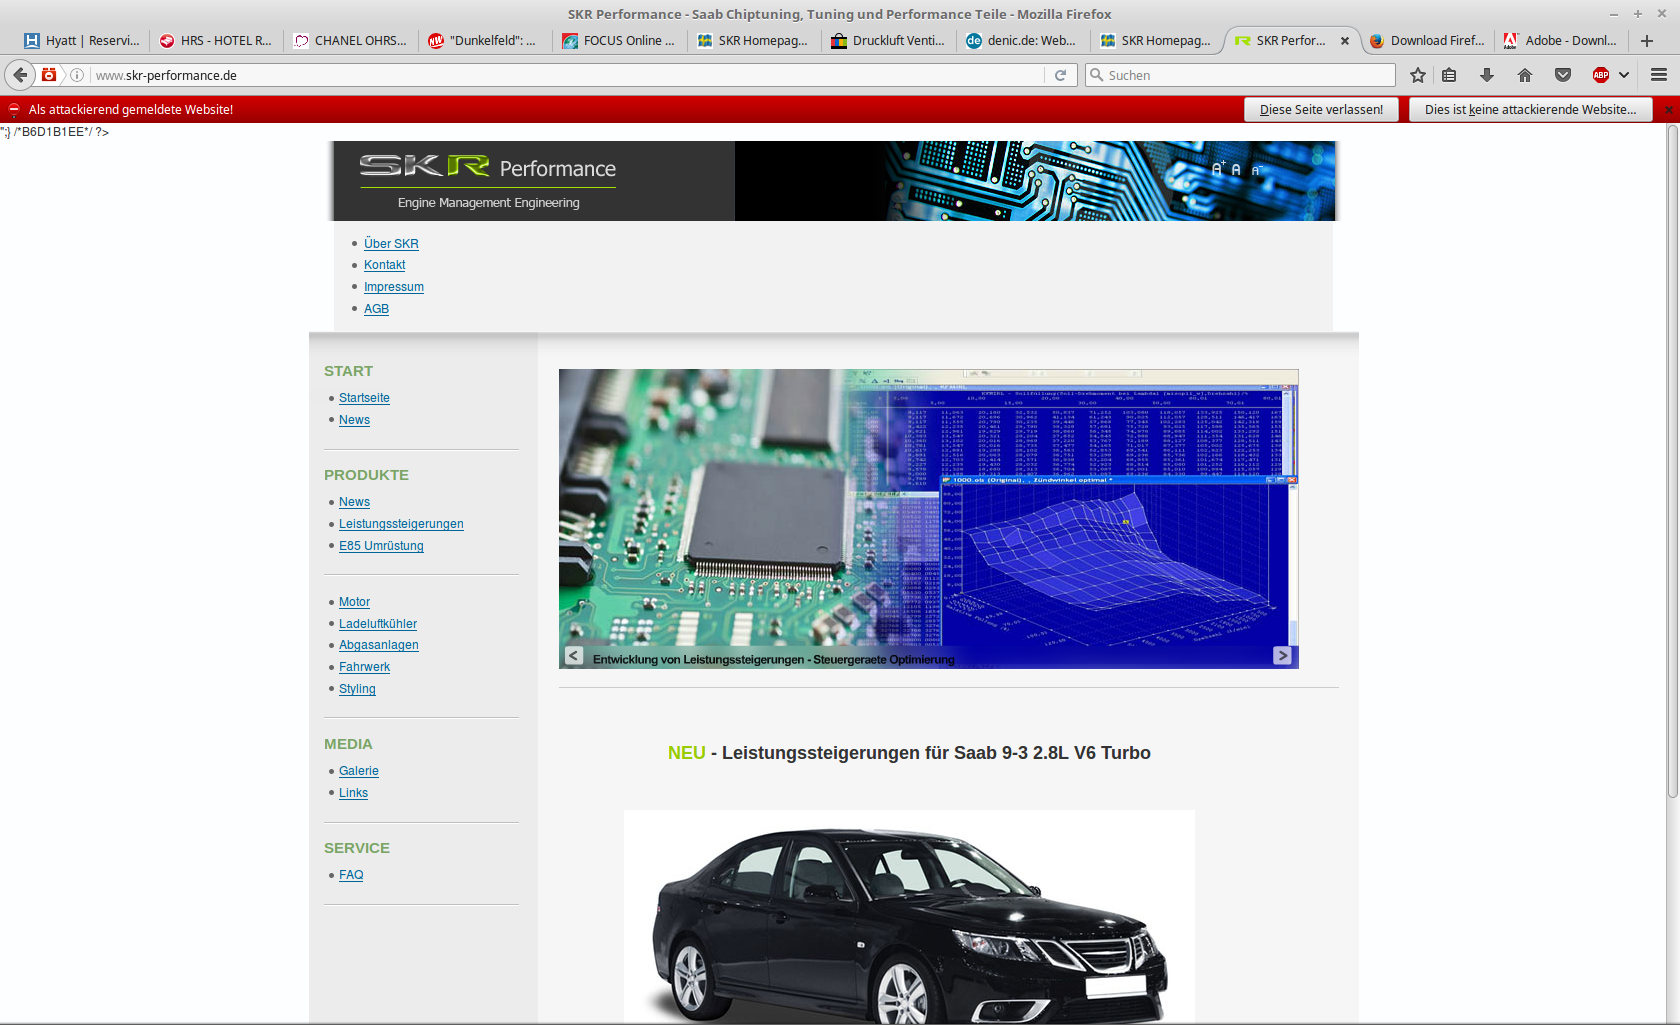The width and height of the screenshot is (1680, 1025).
Task: Click the Suchen search field
Action: tap(1240, 75)
